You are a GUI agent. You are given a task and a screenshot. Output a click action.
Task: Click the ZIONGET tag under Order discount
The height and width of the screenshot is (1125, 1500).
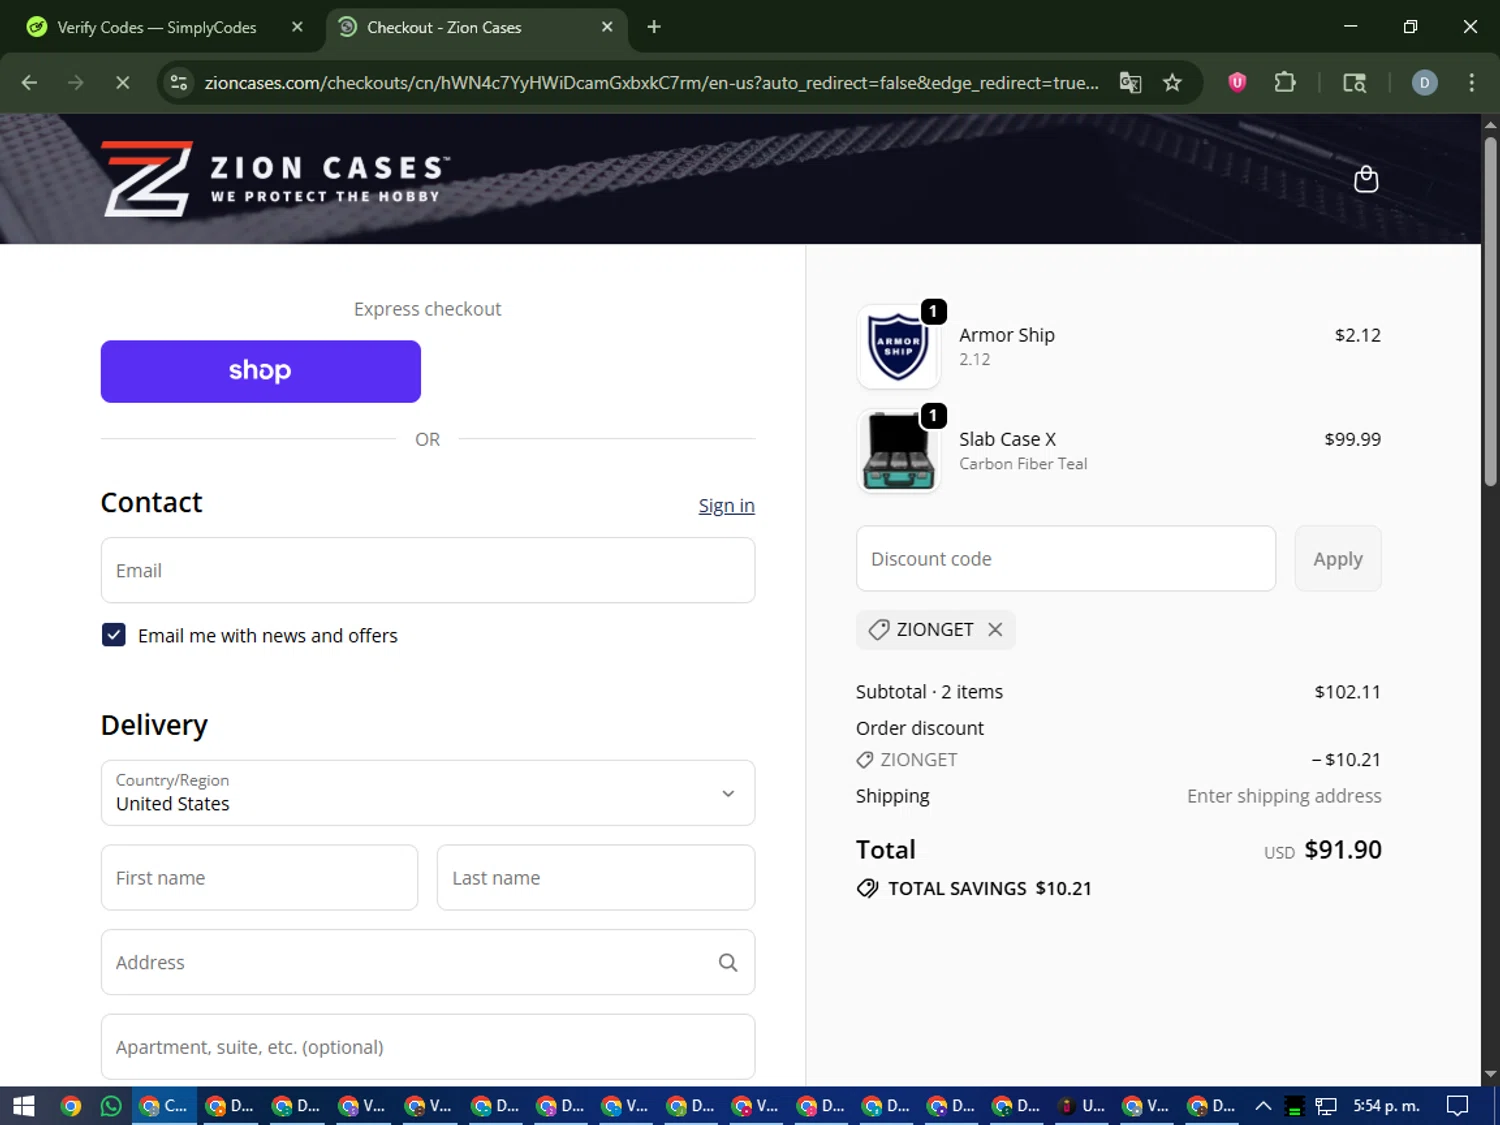(907, 760)
